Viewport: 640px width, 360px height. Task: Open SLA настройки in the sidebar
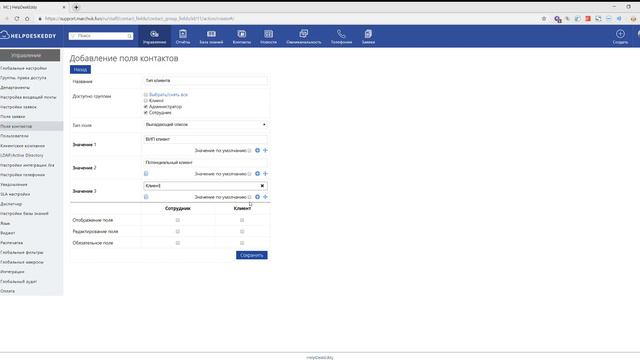pos(15,194)
